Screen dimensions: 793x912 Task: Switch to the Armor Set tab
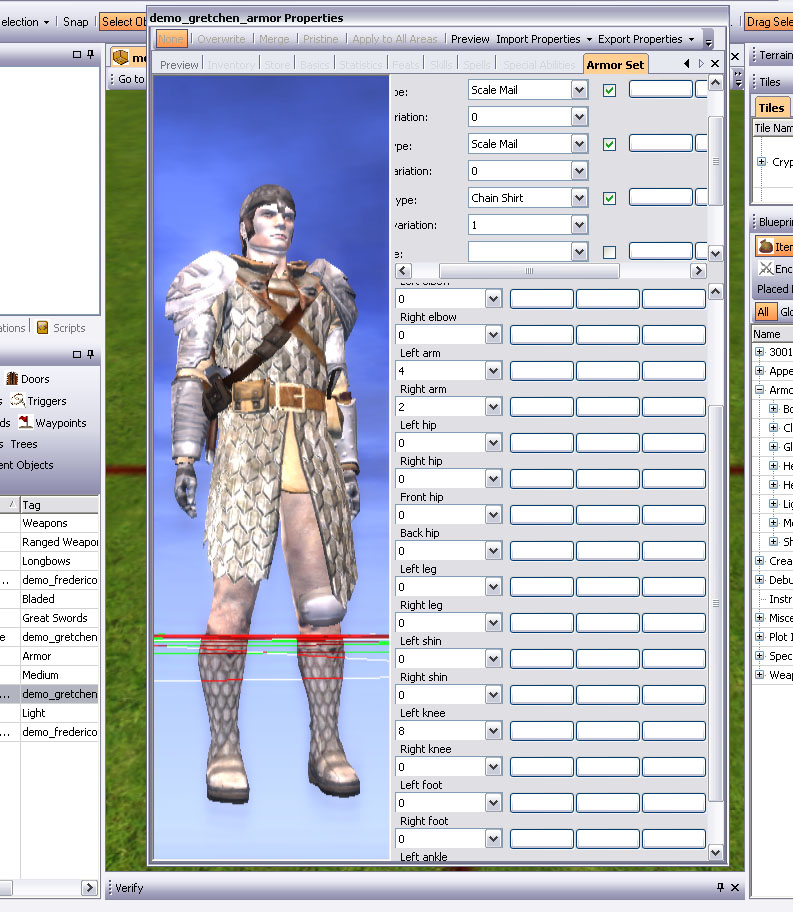pyautogui.click(x=615, y=65)
